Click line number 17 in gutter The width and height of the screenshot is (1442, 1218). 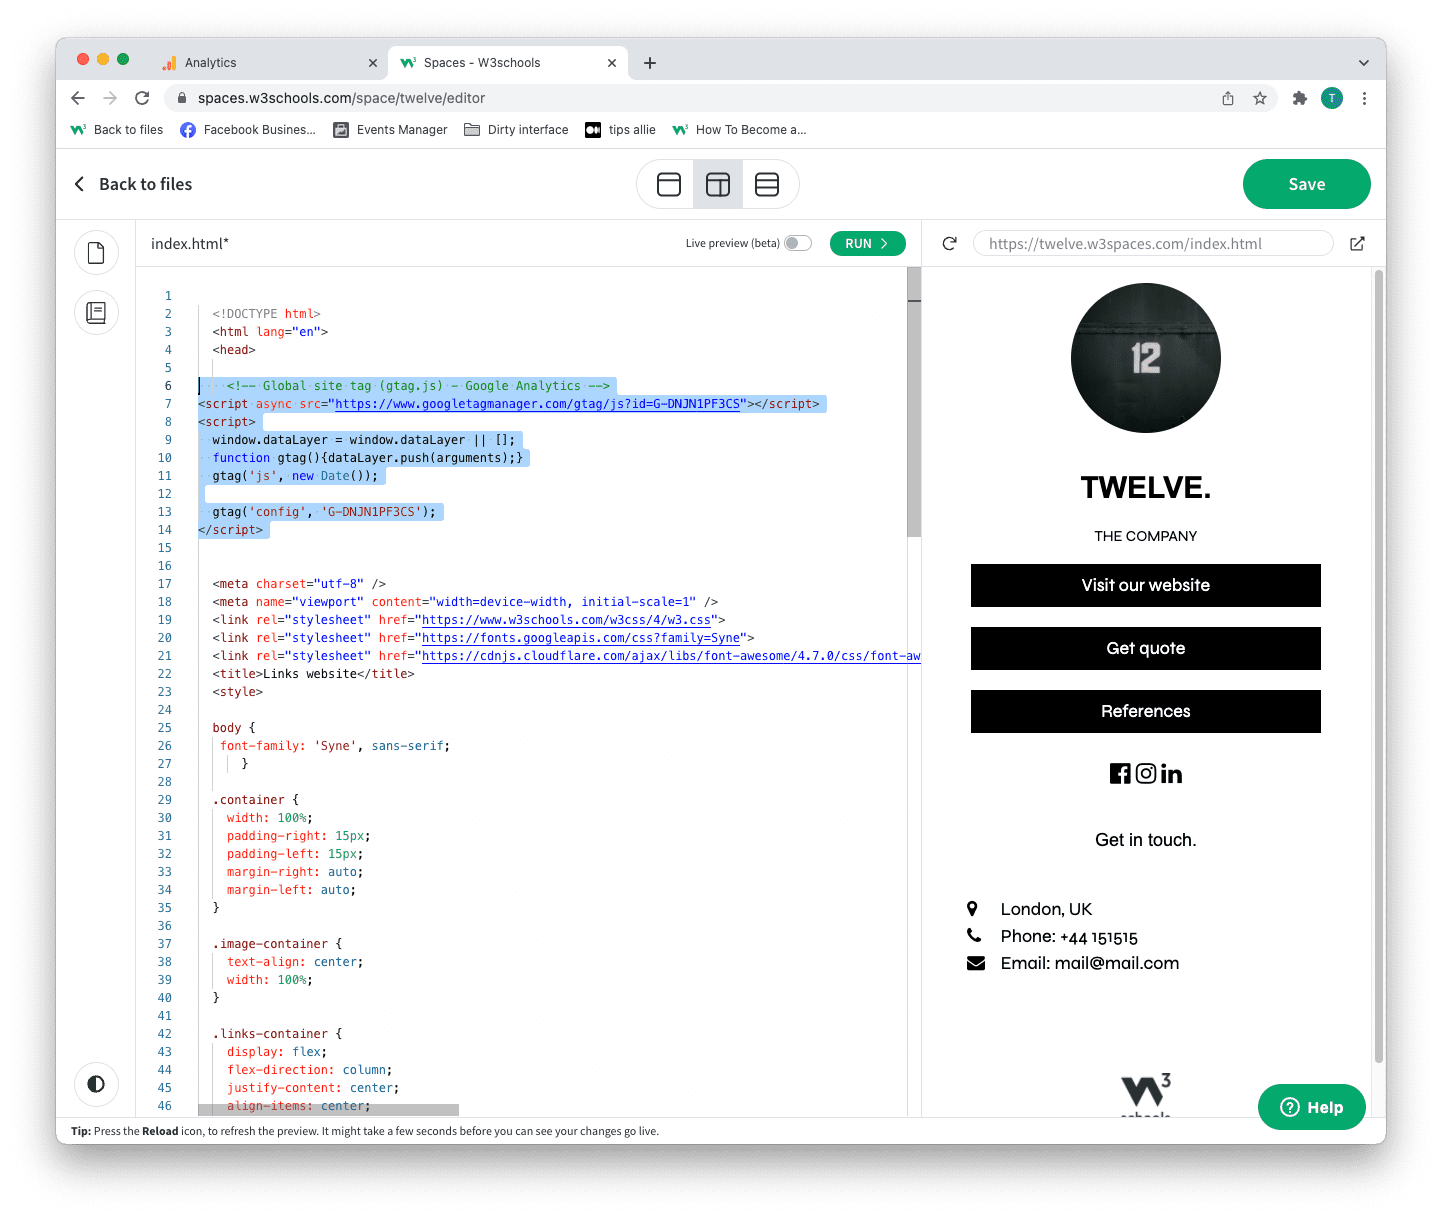[x=165, y=584]
